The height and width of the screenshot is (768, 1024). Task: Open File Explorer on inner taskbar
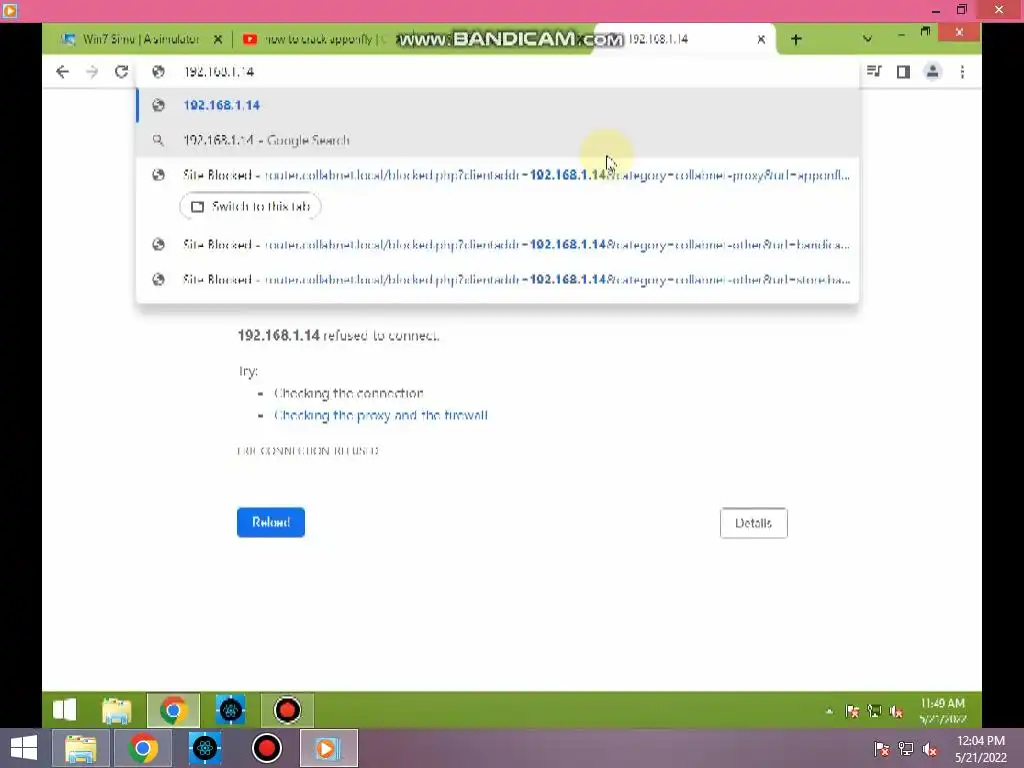(117, 710)
